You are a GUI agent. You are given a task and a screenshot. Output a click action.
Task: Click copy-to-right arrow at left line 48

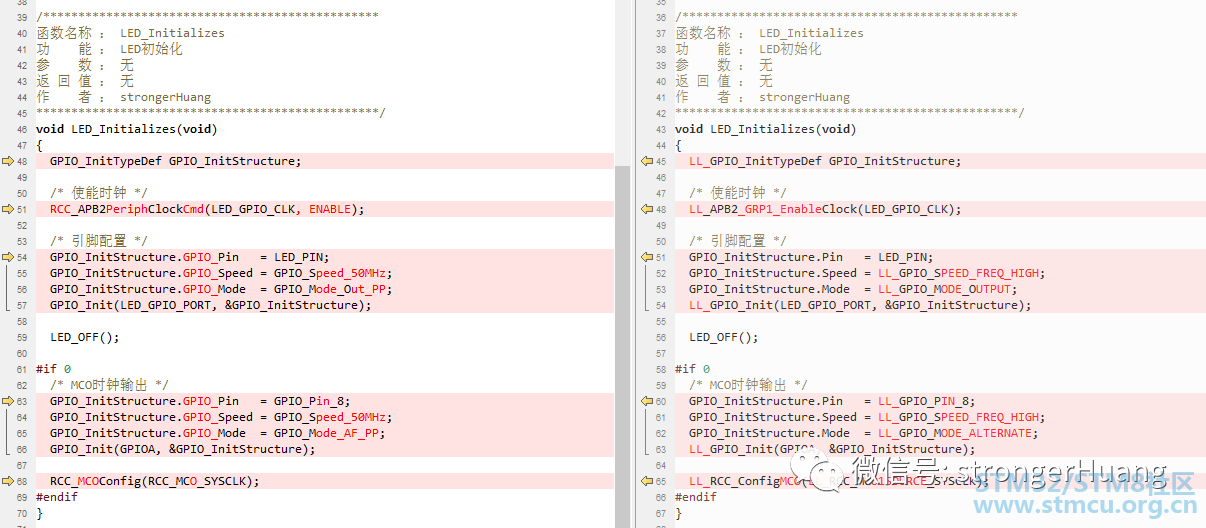(x=9, y=161)
